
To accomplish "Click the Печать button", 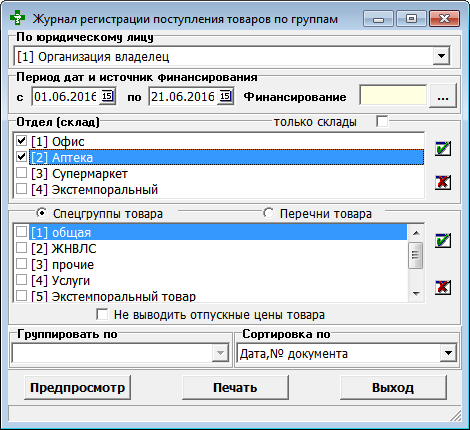I will [235, 387].
